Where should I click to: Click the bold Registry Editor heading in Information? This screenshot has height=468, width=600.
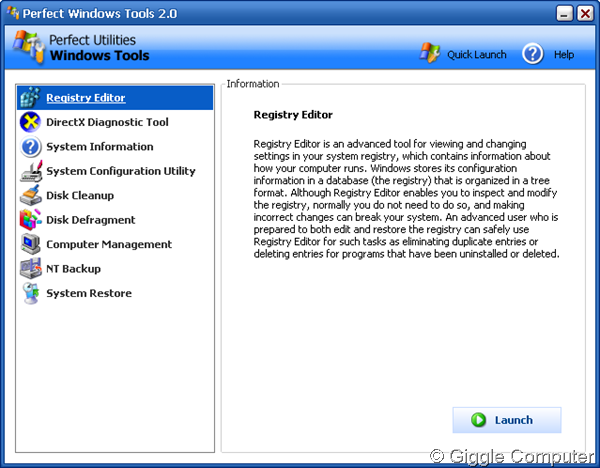(293, 115)
